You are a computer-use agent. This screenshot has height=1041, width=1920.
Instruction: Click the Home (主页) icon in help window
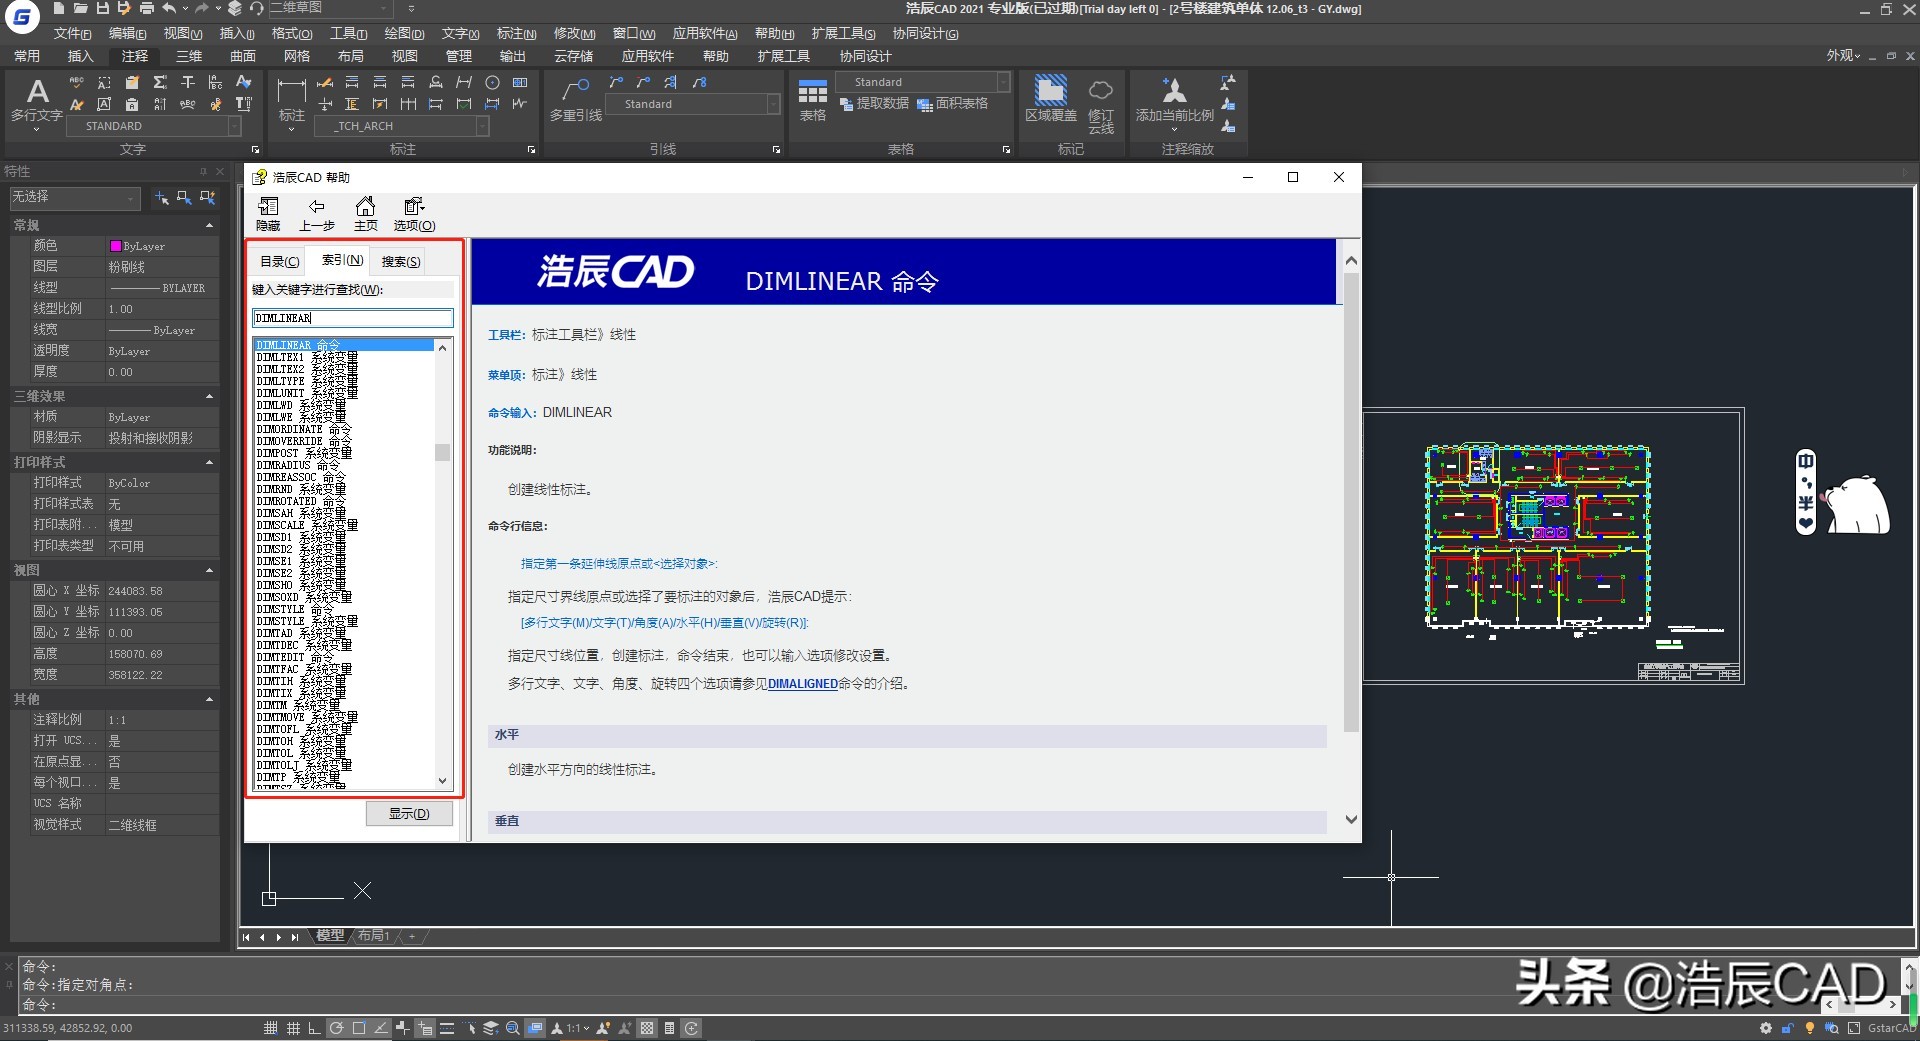point(366,213)
